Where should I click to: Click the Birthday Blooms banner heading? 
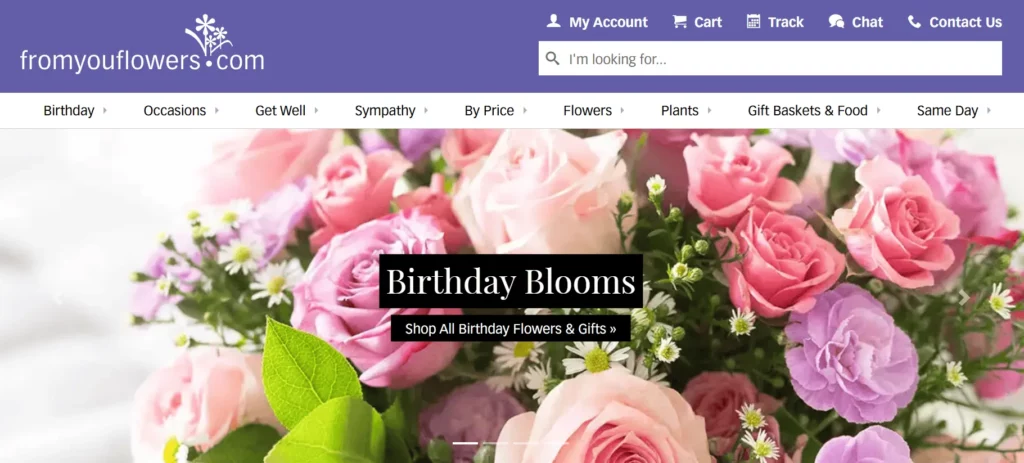click(510, 282)
